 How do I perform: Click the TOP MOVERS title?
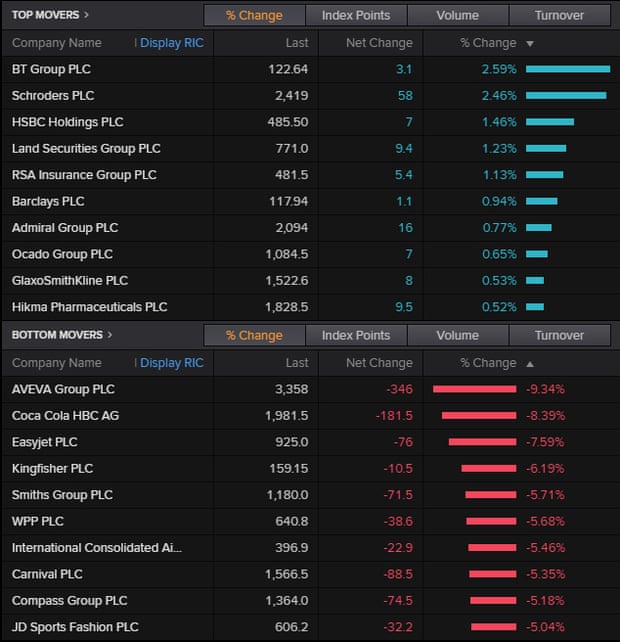tap(45, 15)
